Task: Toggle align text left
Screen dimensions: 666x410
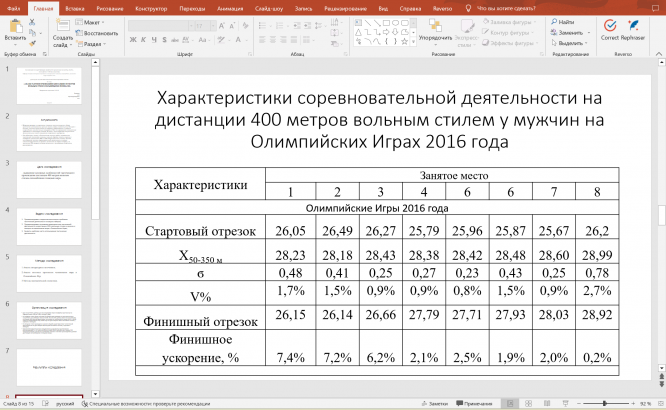Action: (x=262, y=40)
